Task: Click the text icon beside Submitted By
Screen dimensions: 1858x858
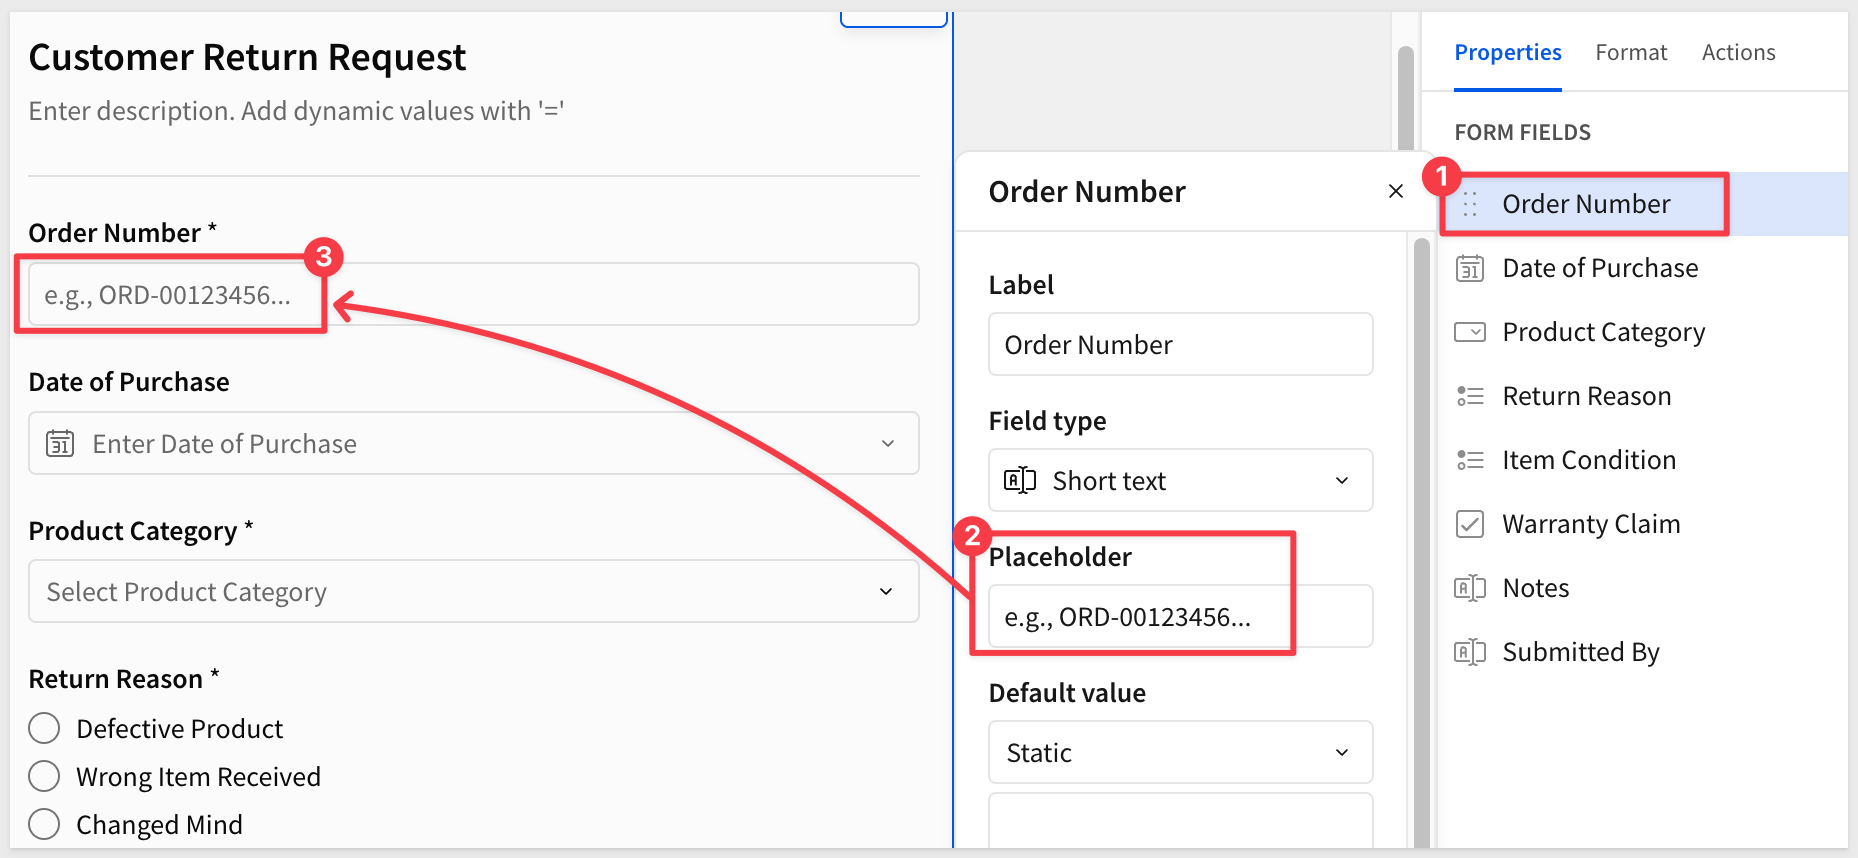Action: click(x=1469, y=652)
